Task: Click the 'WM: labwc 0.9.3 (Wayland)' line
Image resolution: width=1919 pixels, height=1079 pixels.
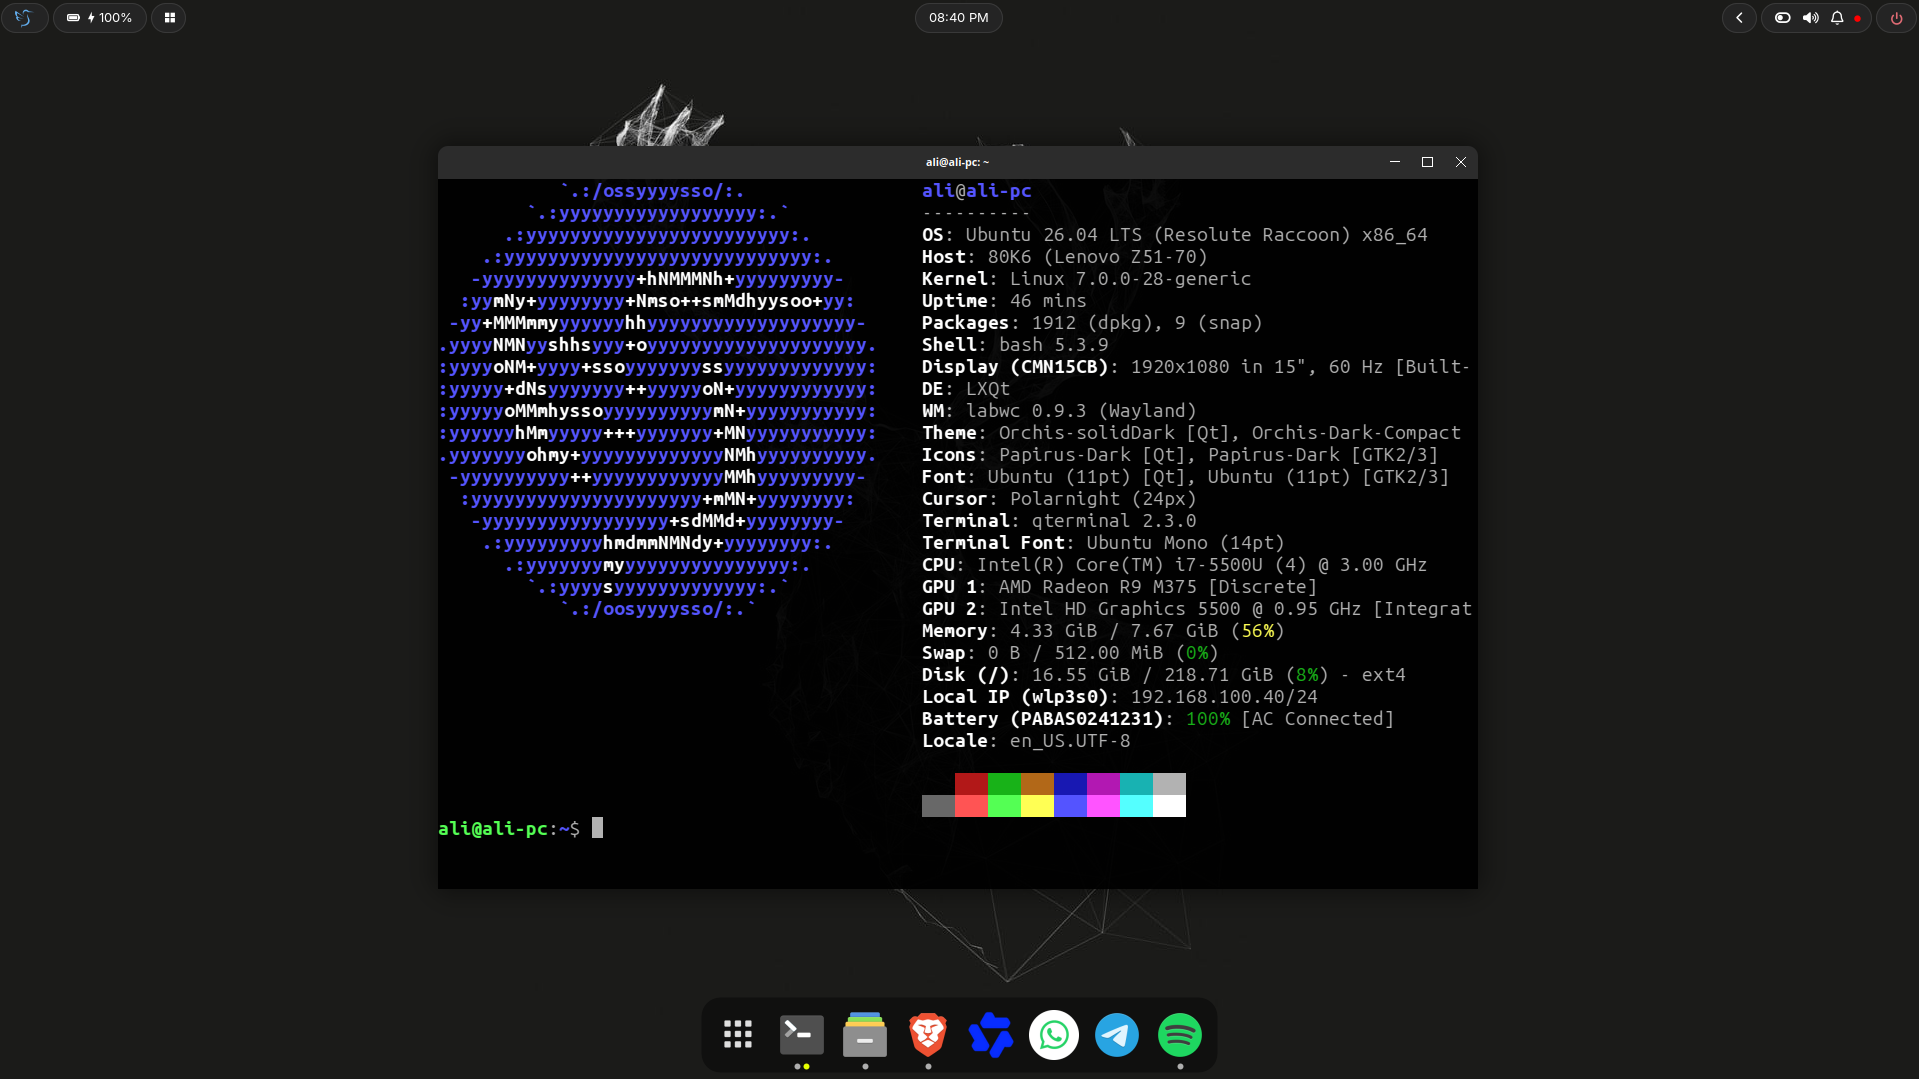Action: (x=1059, y=411)
